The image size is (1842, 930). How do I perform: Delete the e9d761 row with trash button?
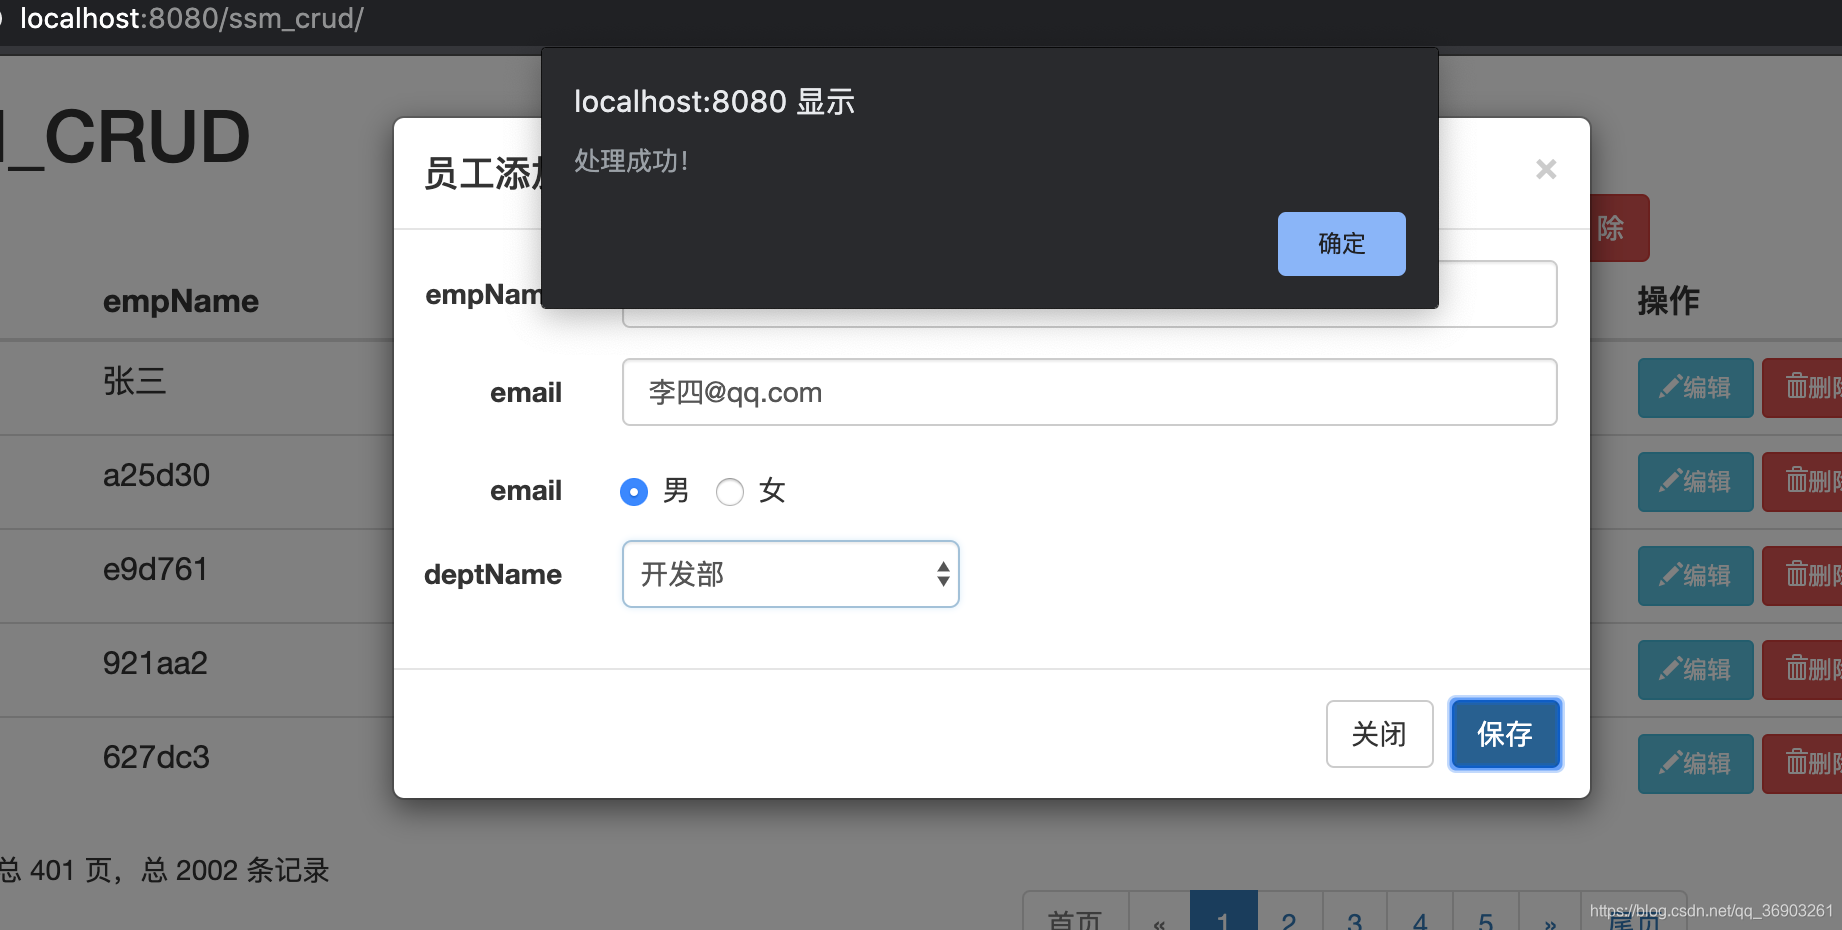pyautogui.click(x=1802, y=576)
